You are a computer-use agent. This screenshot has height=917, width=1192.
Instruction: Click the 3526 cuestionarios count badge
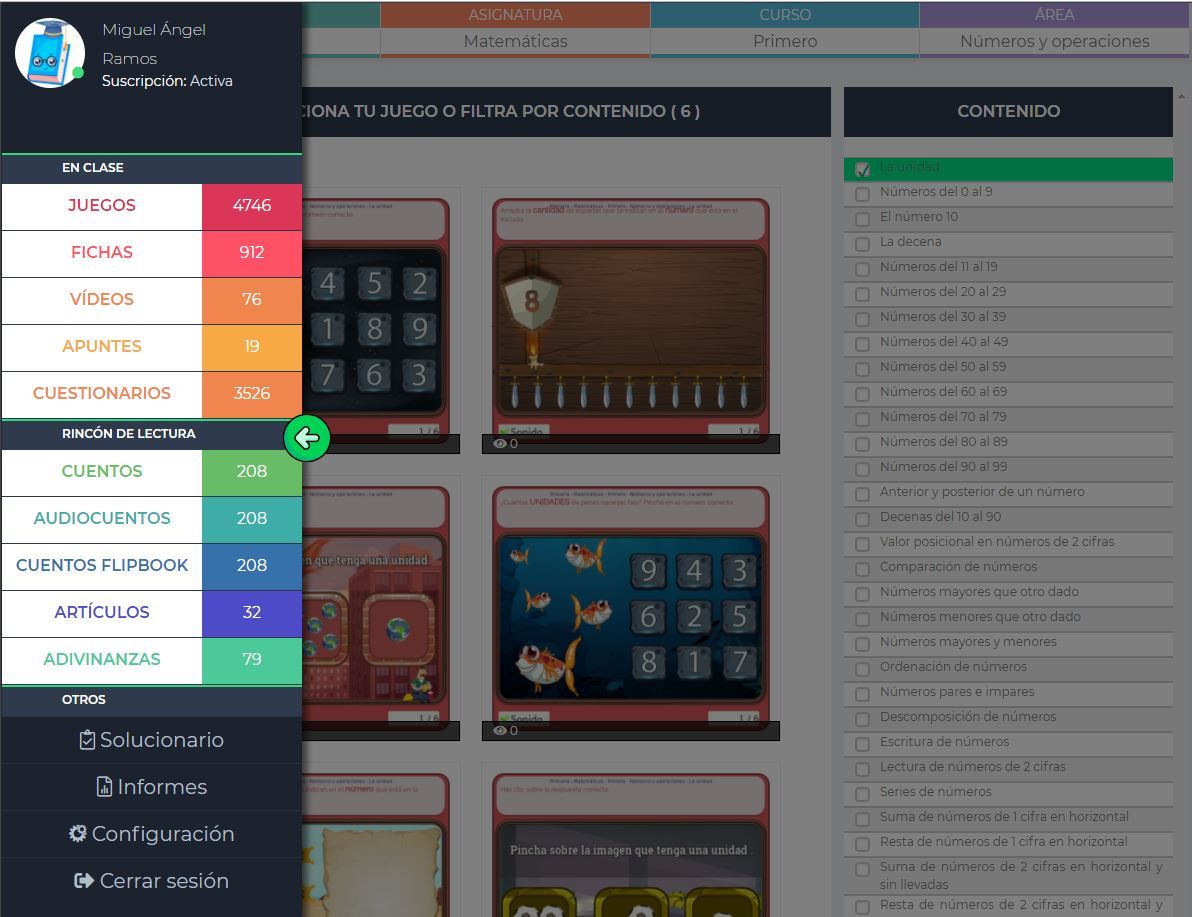252,395
